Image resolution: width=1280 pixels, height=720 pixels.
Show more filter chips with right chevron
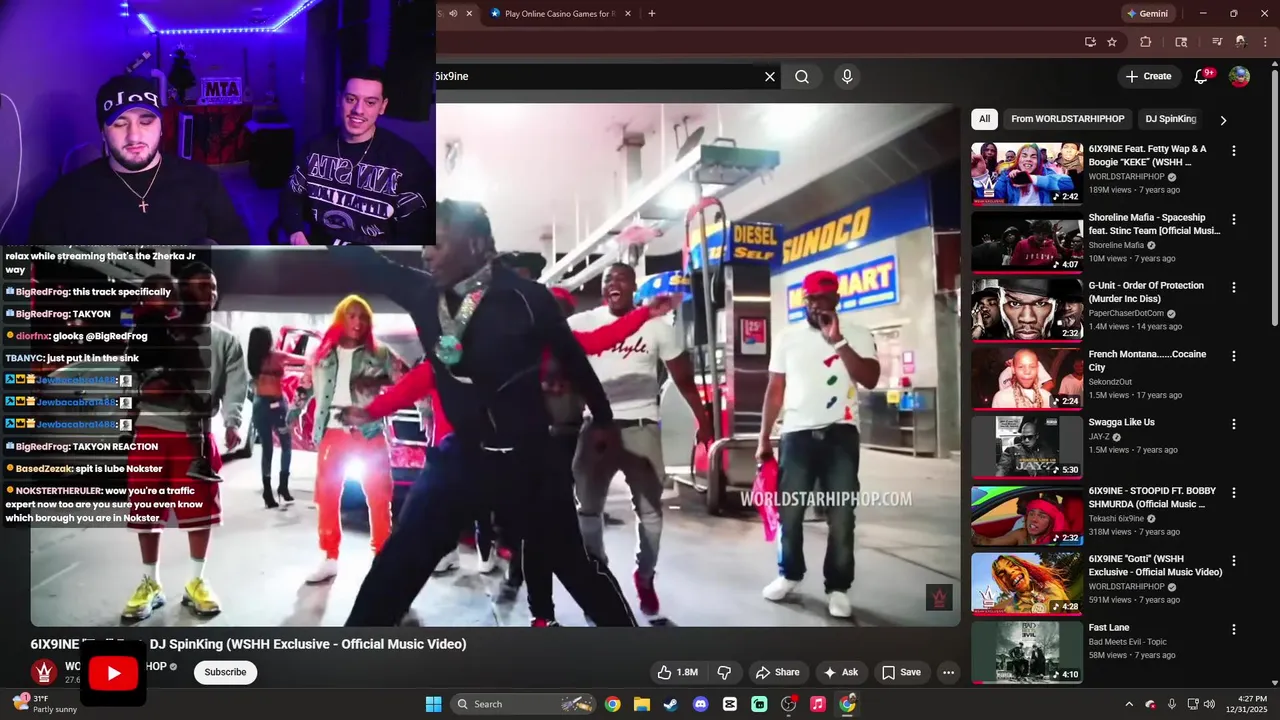pos(1222,120)
